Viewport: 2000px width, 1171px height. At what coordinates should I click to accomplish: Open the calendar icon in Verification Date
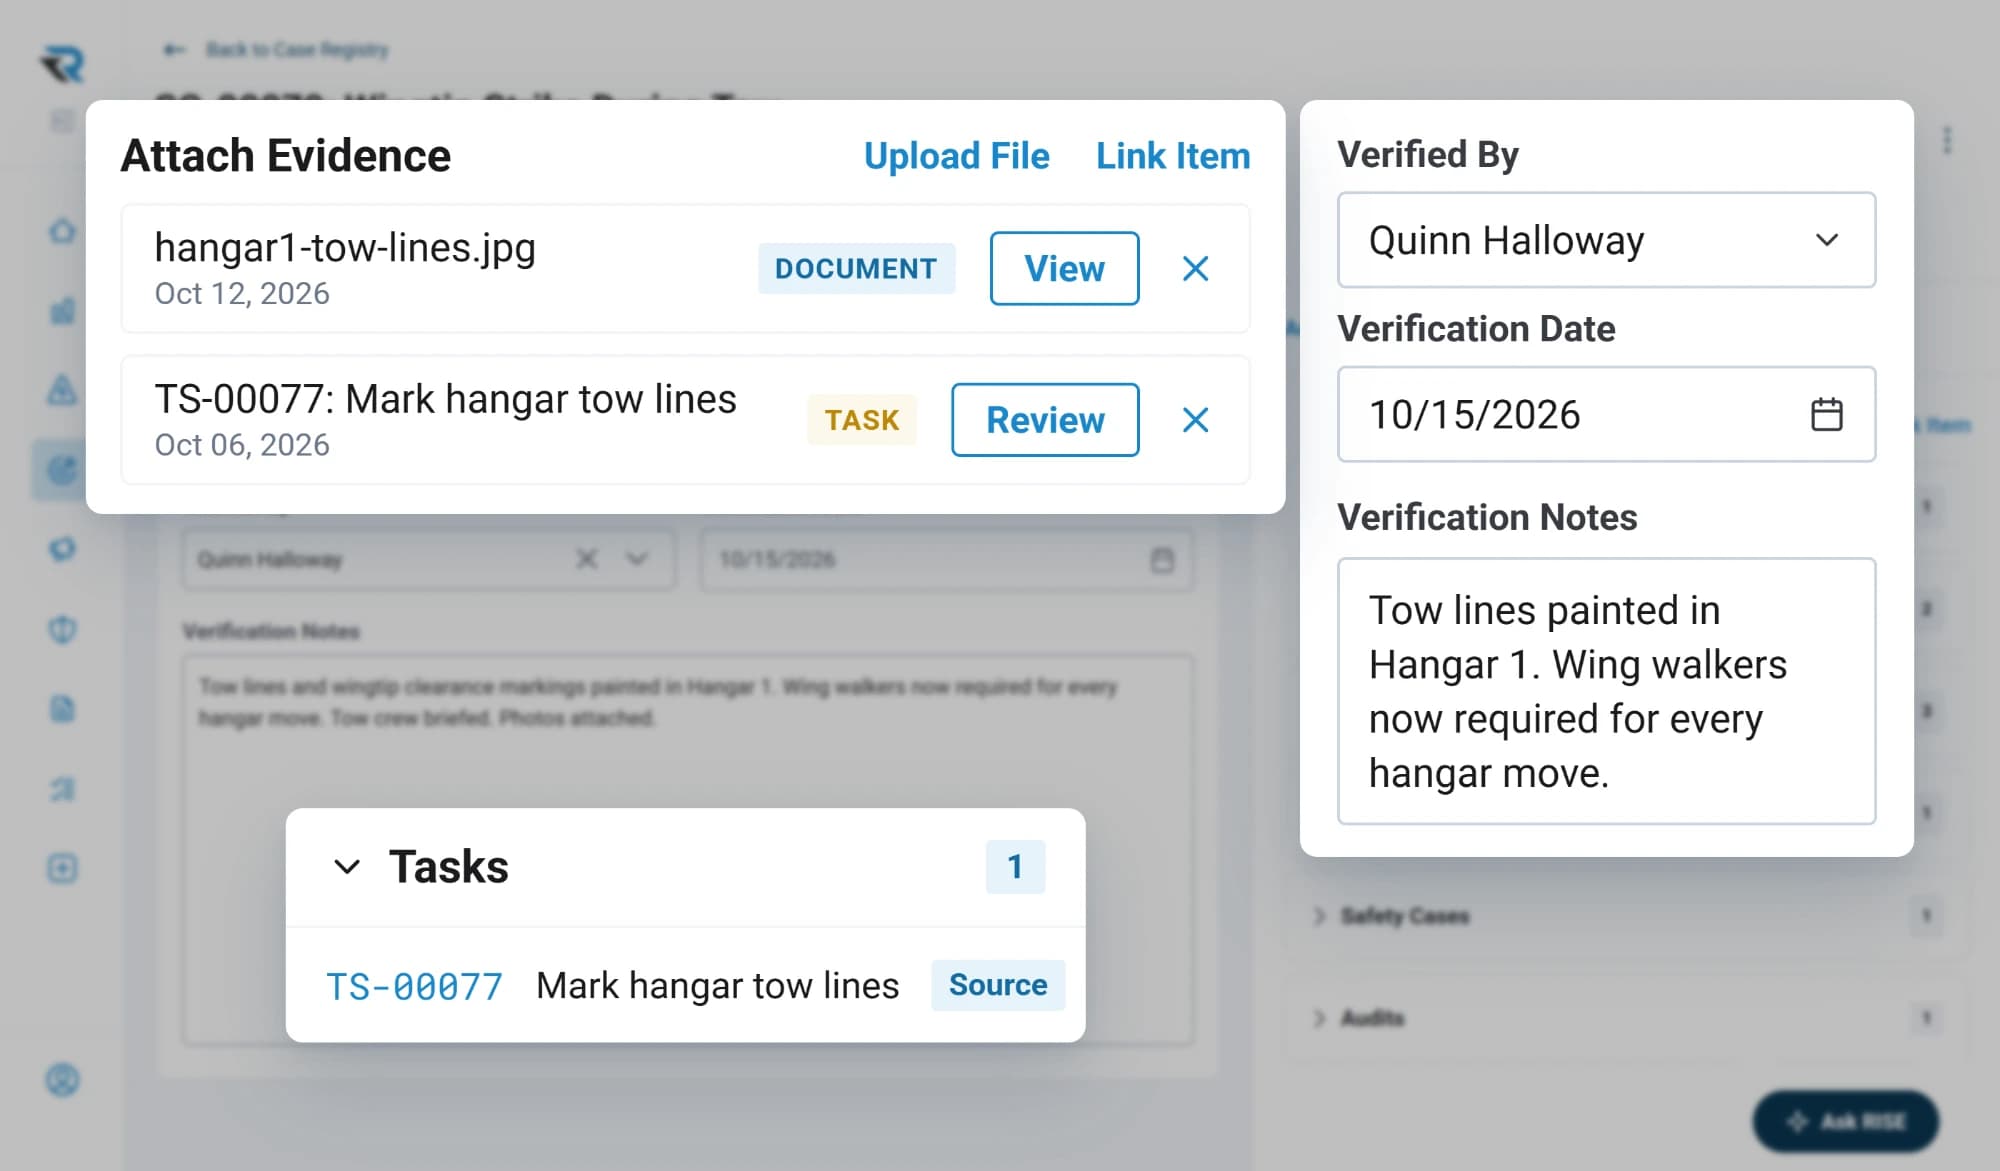pyautogui.click(x=1826, y=414)
